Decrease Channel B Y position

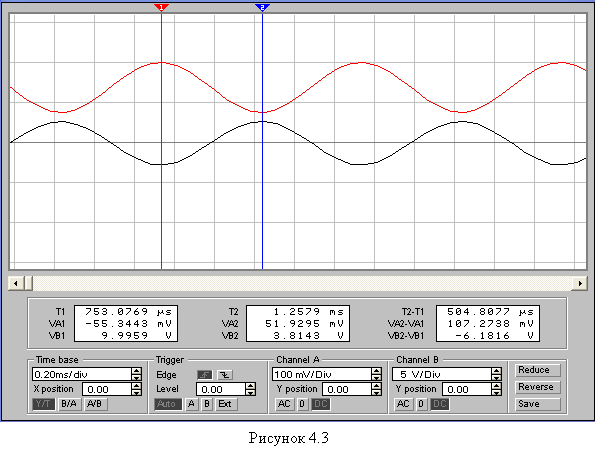(x=496, y=392)
